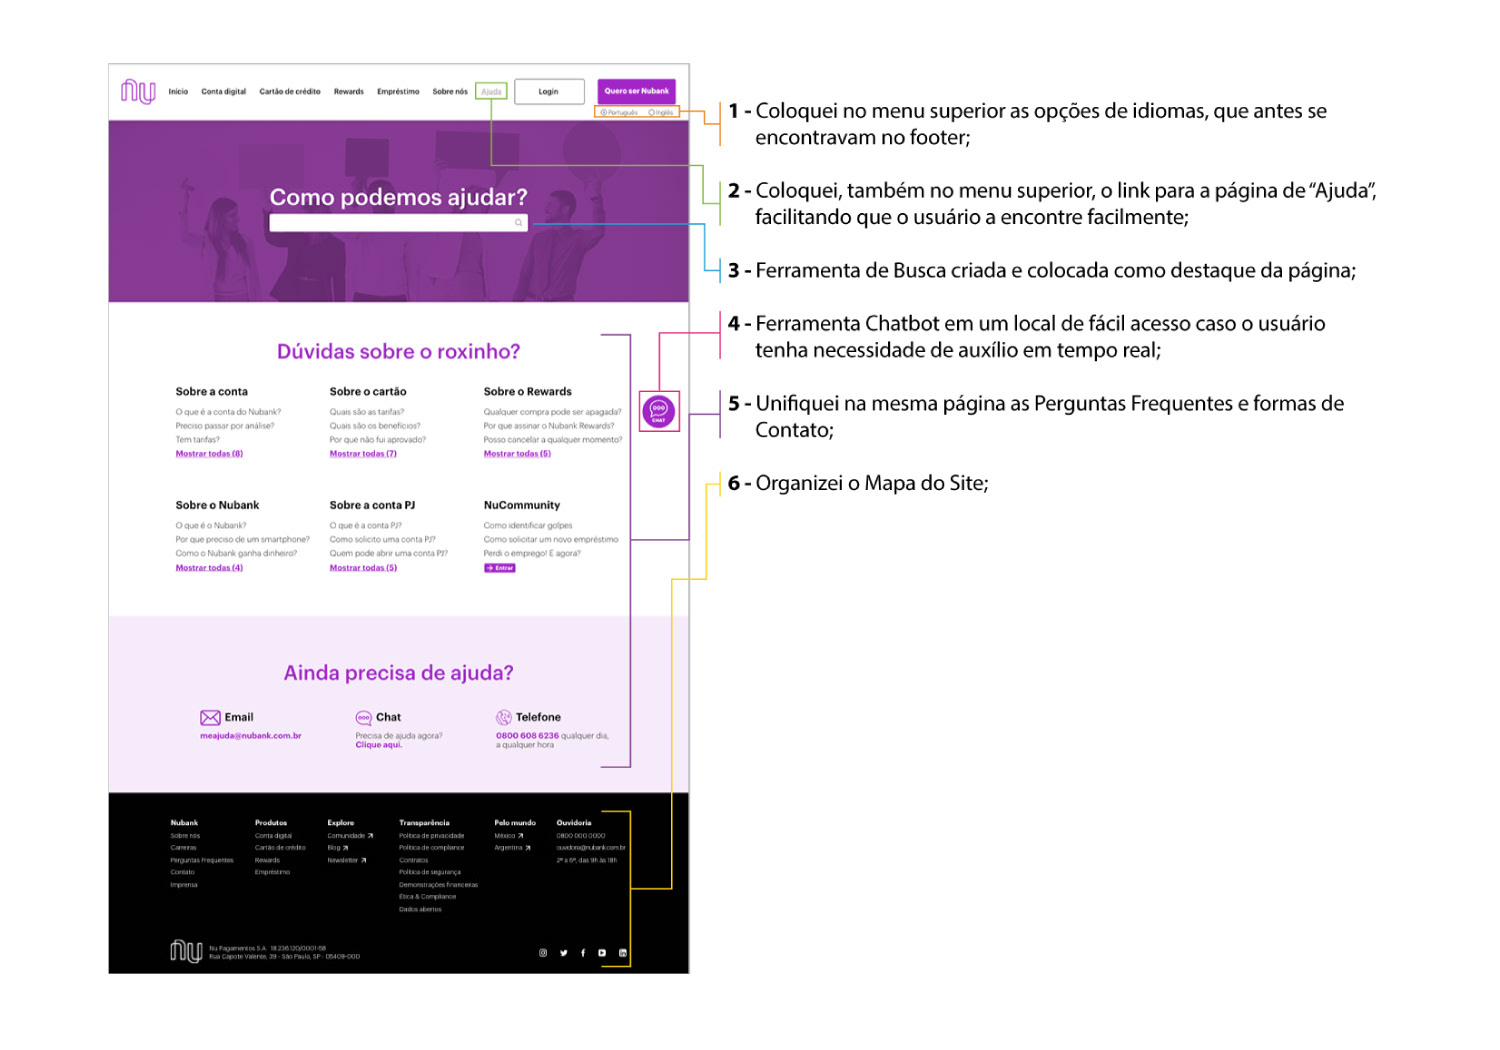Open question Como o Nubank ganha dinheiro?
Viewport: 1500px width, 1050px height.
click(236, 554)
